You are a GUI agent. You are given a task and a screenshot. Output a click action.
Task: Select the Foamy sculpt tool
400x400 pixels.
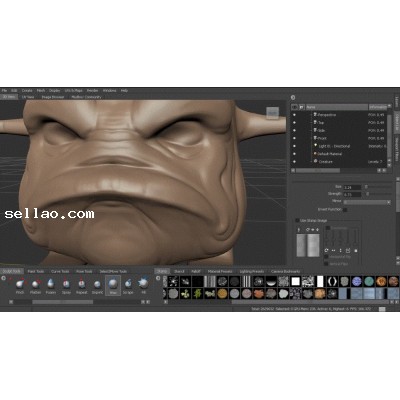click(x=51, y=286)
